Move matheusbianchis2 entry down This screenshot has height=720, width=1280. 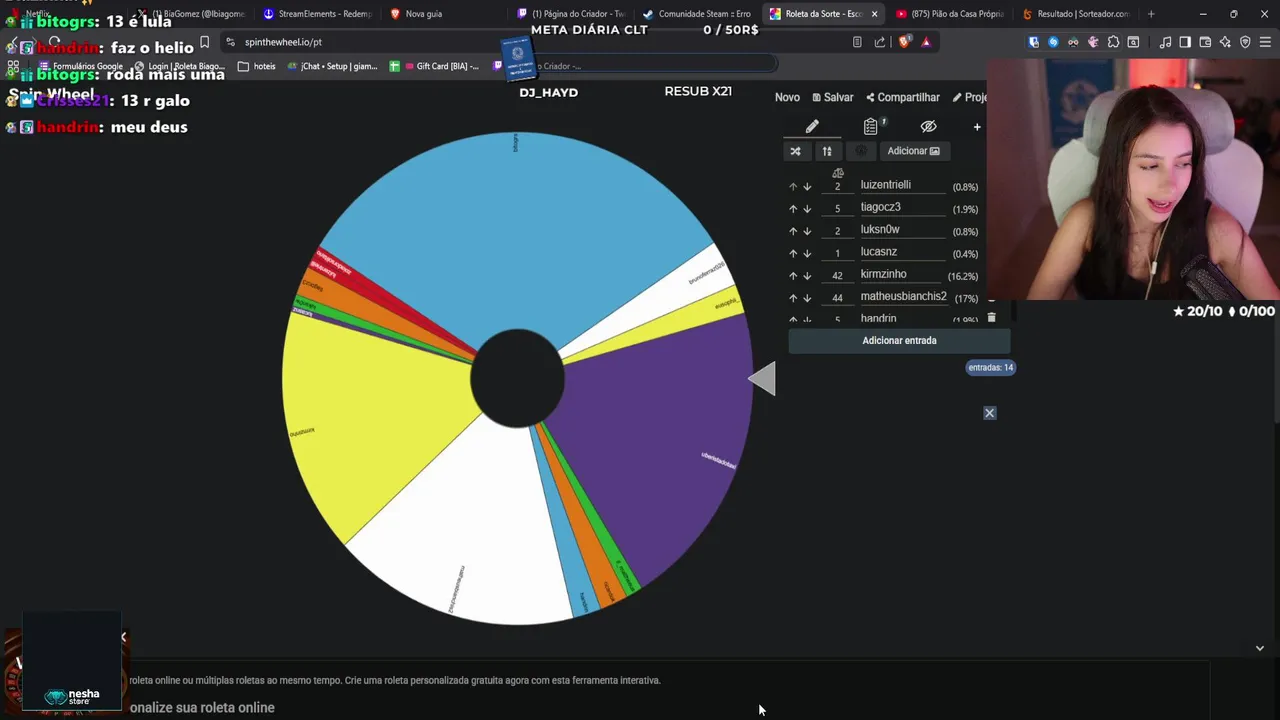tap(807, 298)
